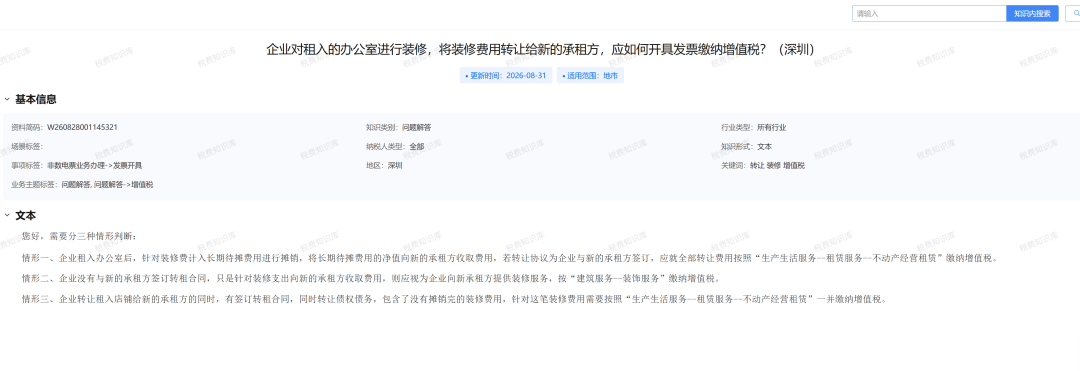This screenshot has height=371, width=1080.
Task: Click the 情形三 paragraph
Action: click(455, 299)
